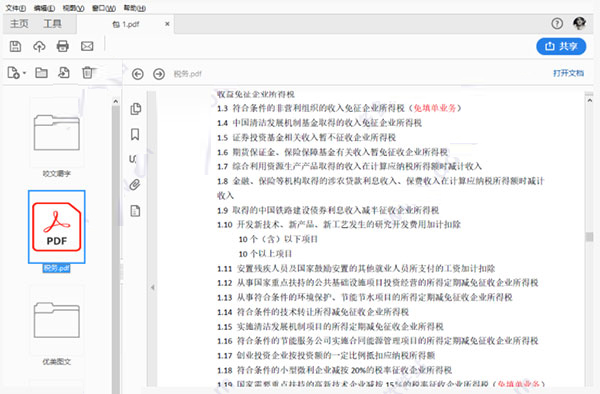Click line 1.11 安置残疾人员 text
This screenshot has width=600, height=394.
pyautogui.click(x=356, y=268)
